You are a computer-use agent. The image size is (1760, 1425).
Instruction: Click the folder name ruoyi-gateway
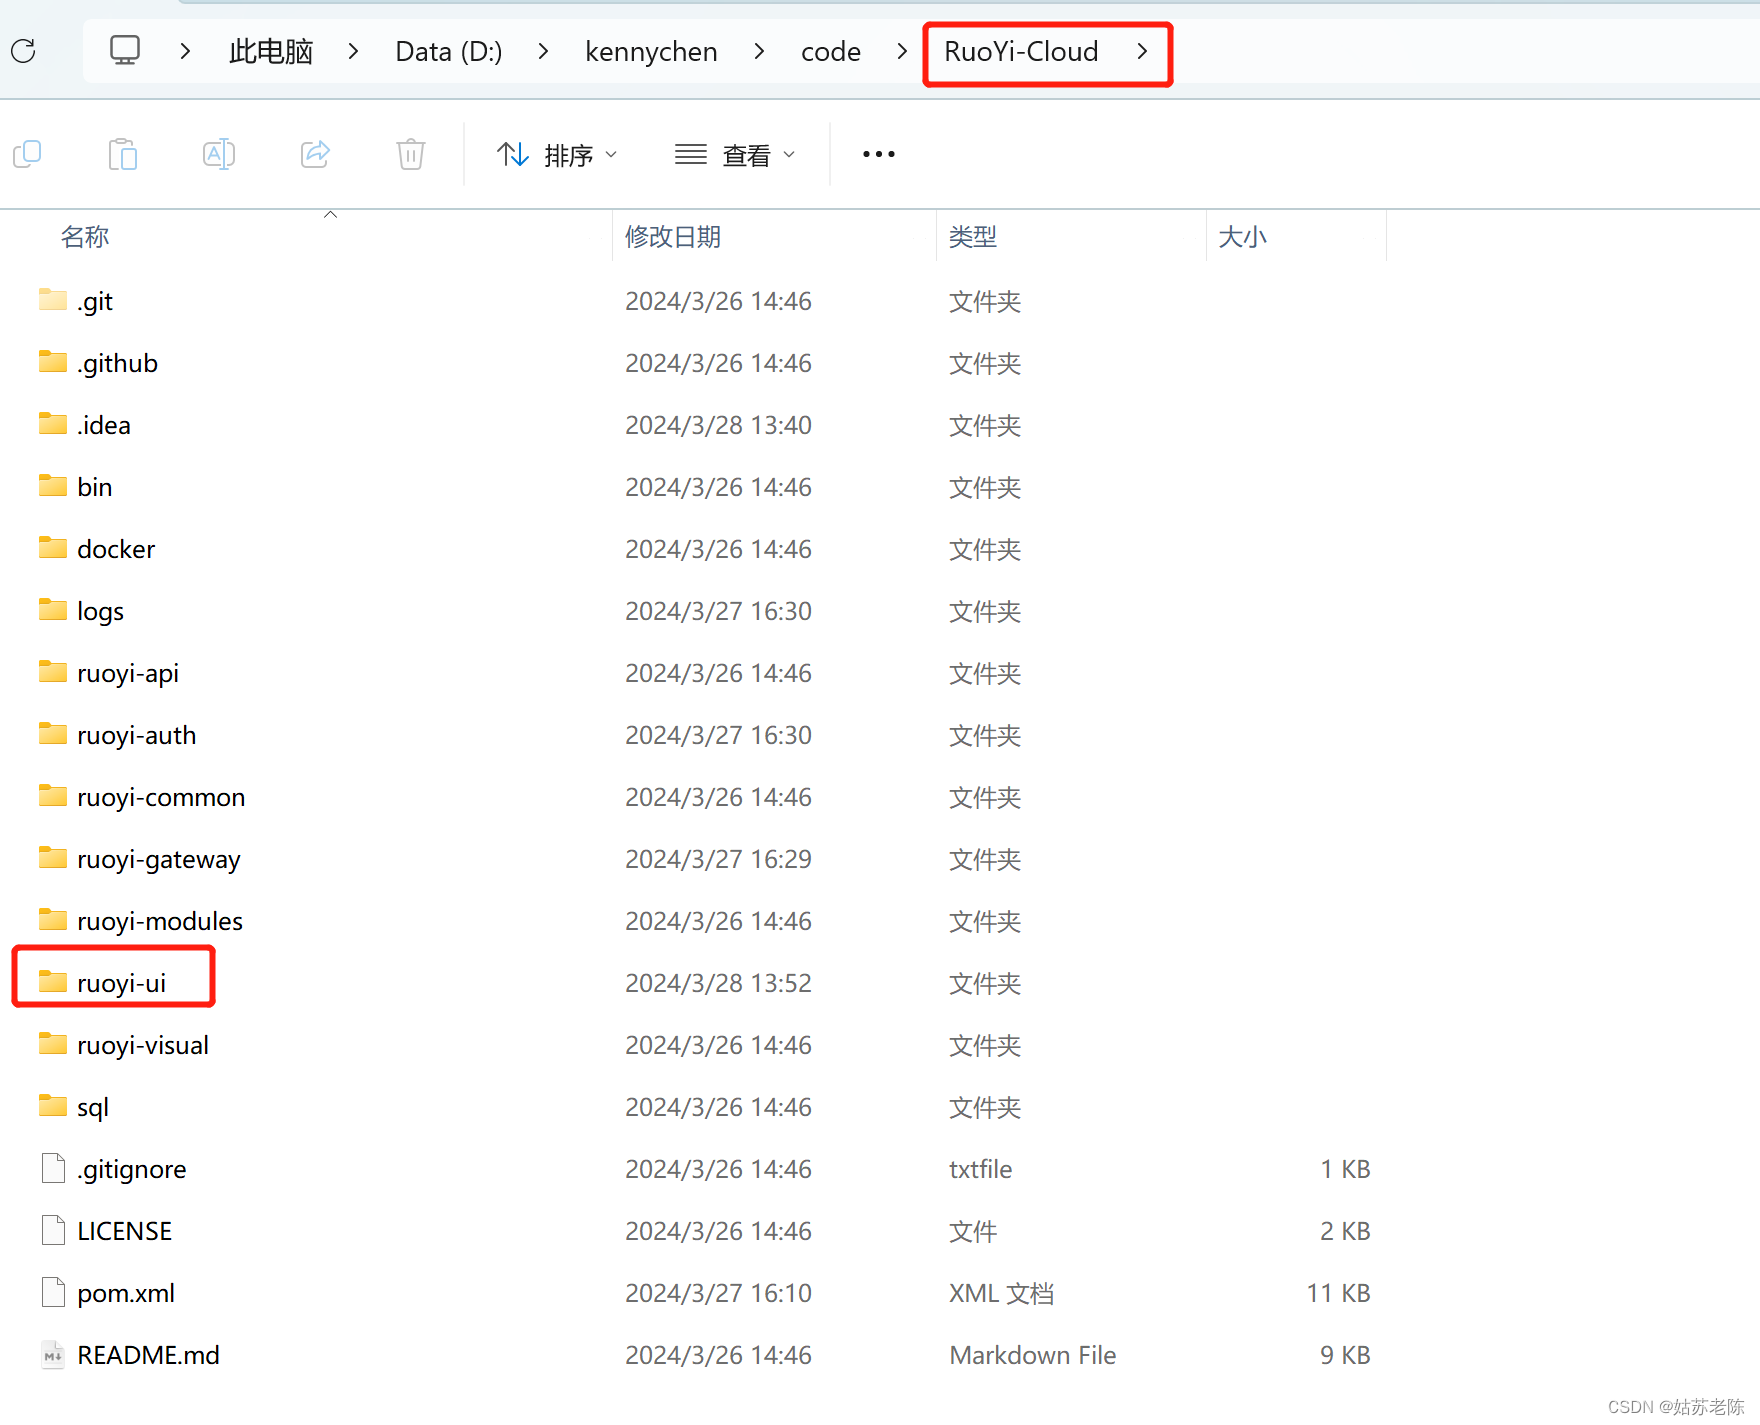(x=159, y=860)
